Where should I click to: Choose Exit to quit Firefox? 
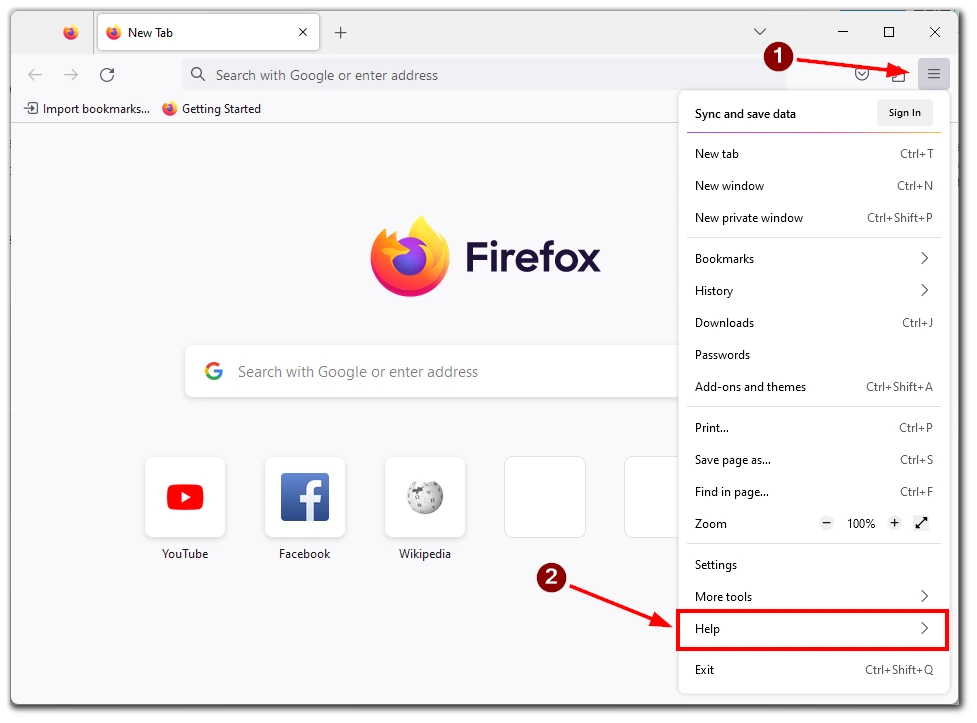[814, 669]
